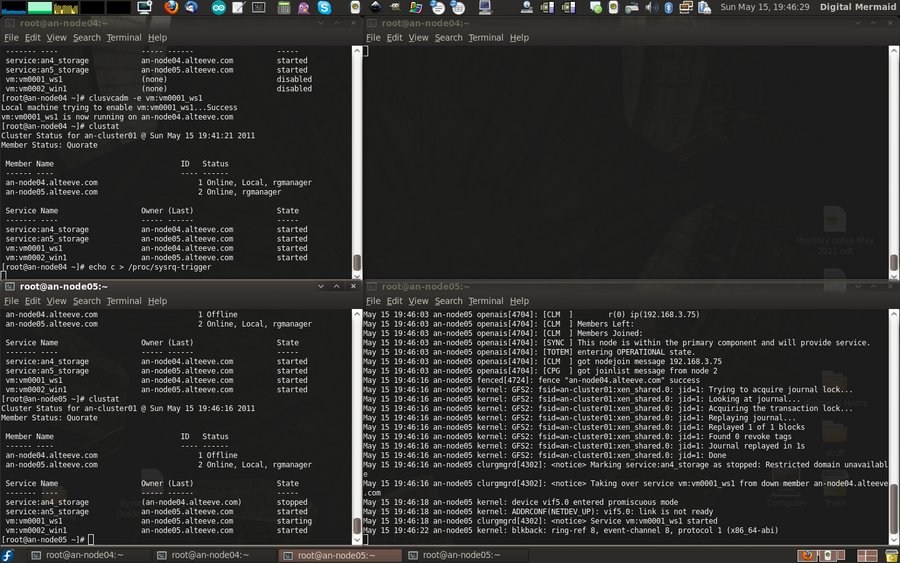Open the clock showing Sun May 15
900x563 pixels.
click(x=765, y=7)
